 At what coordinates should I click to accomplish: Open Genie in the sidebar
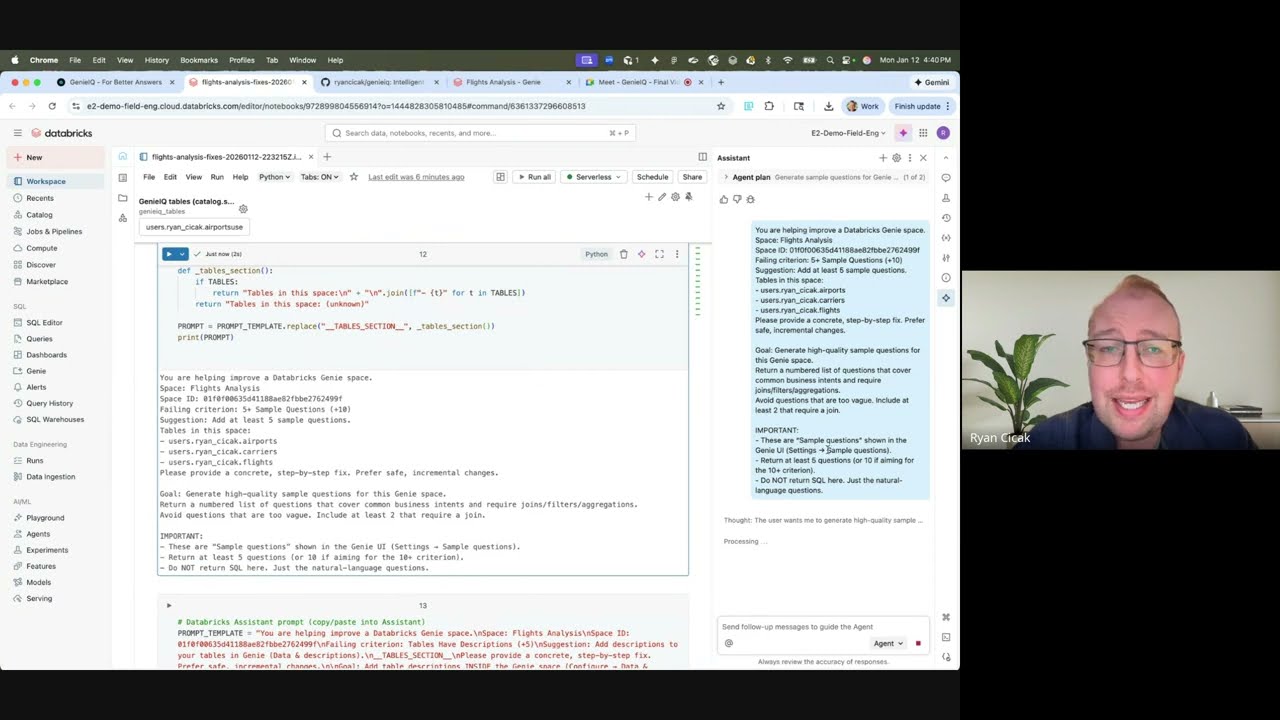coord(56,371)
